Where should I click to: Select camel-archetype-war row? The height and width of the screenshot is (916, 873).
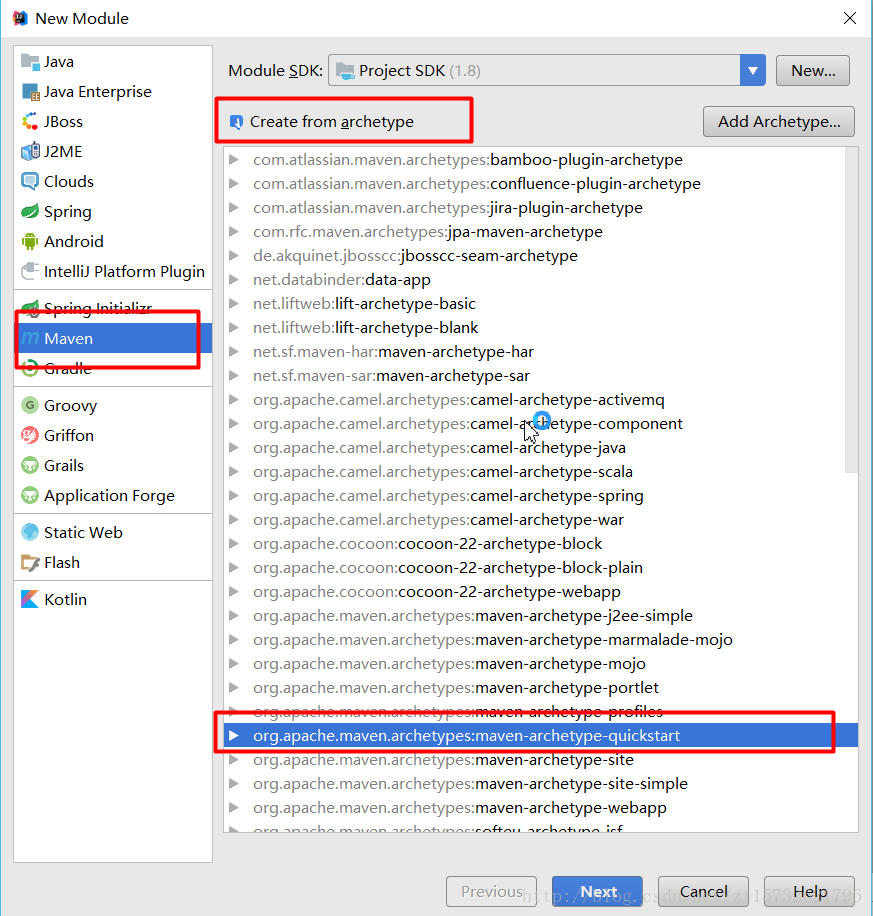point(534,519)
